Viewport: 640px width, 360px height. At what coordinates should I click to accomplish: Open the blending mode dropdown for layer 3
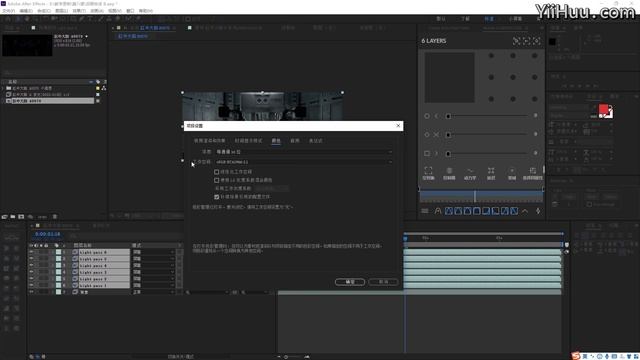point(153,265)
